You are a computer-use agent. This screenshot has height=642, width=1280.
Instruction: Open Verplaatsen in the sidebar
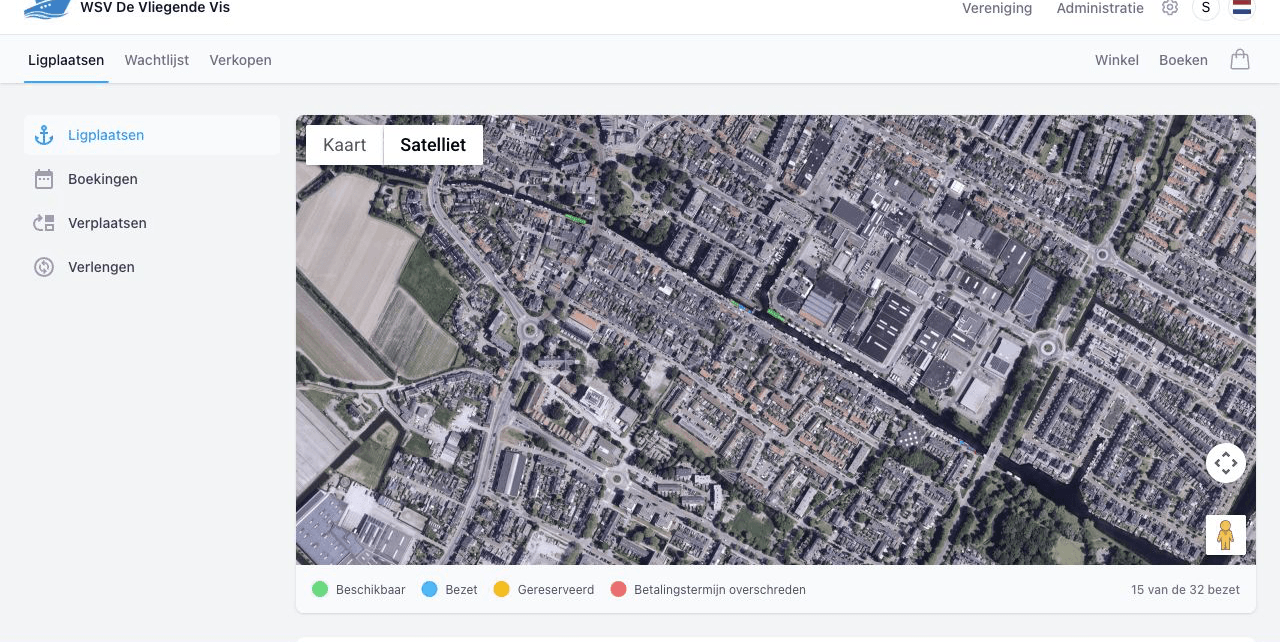click(x=152, y=223)
